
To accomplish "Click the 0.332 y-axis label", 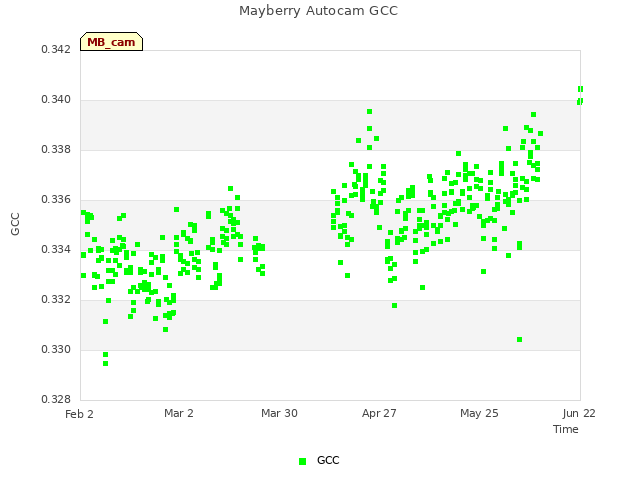I will pos(56,300).
